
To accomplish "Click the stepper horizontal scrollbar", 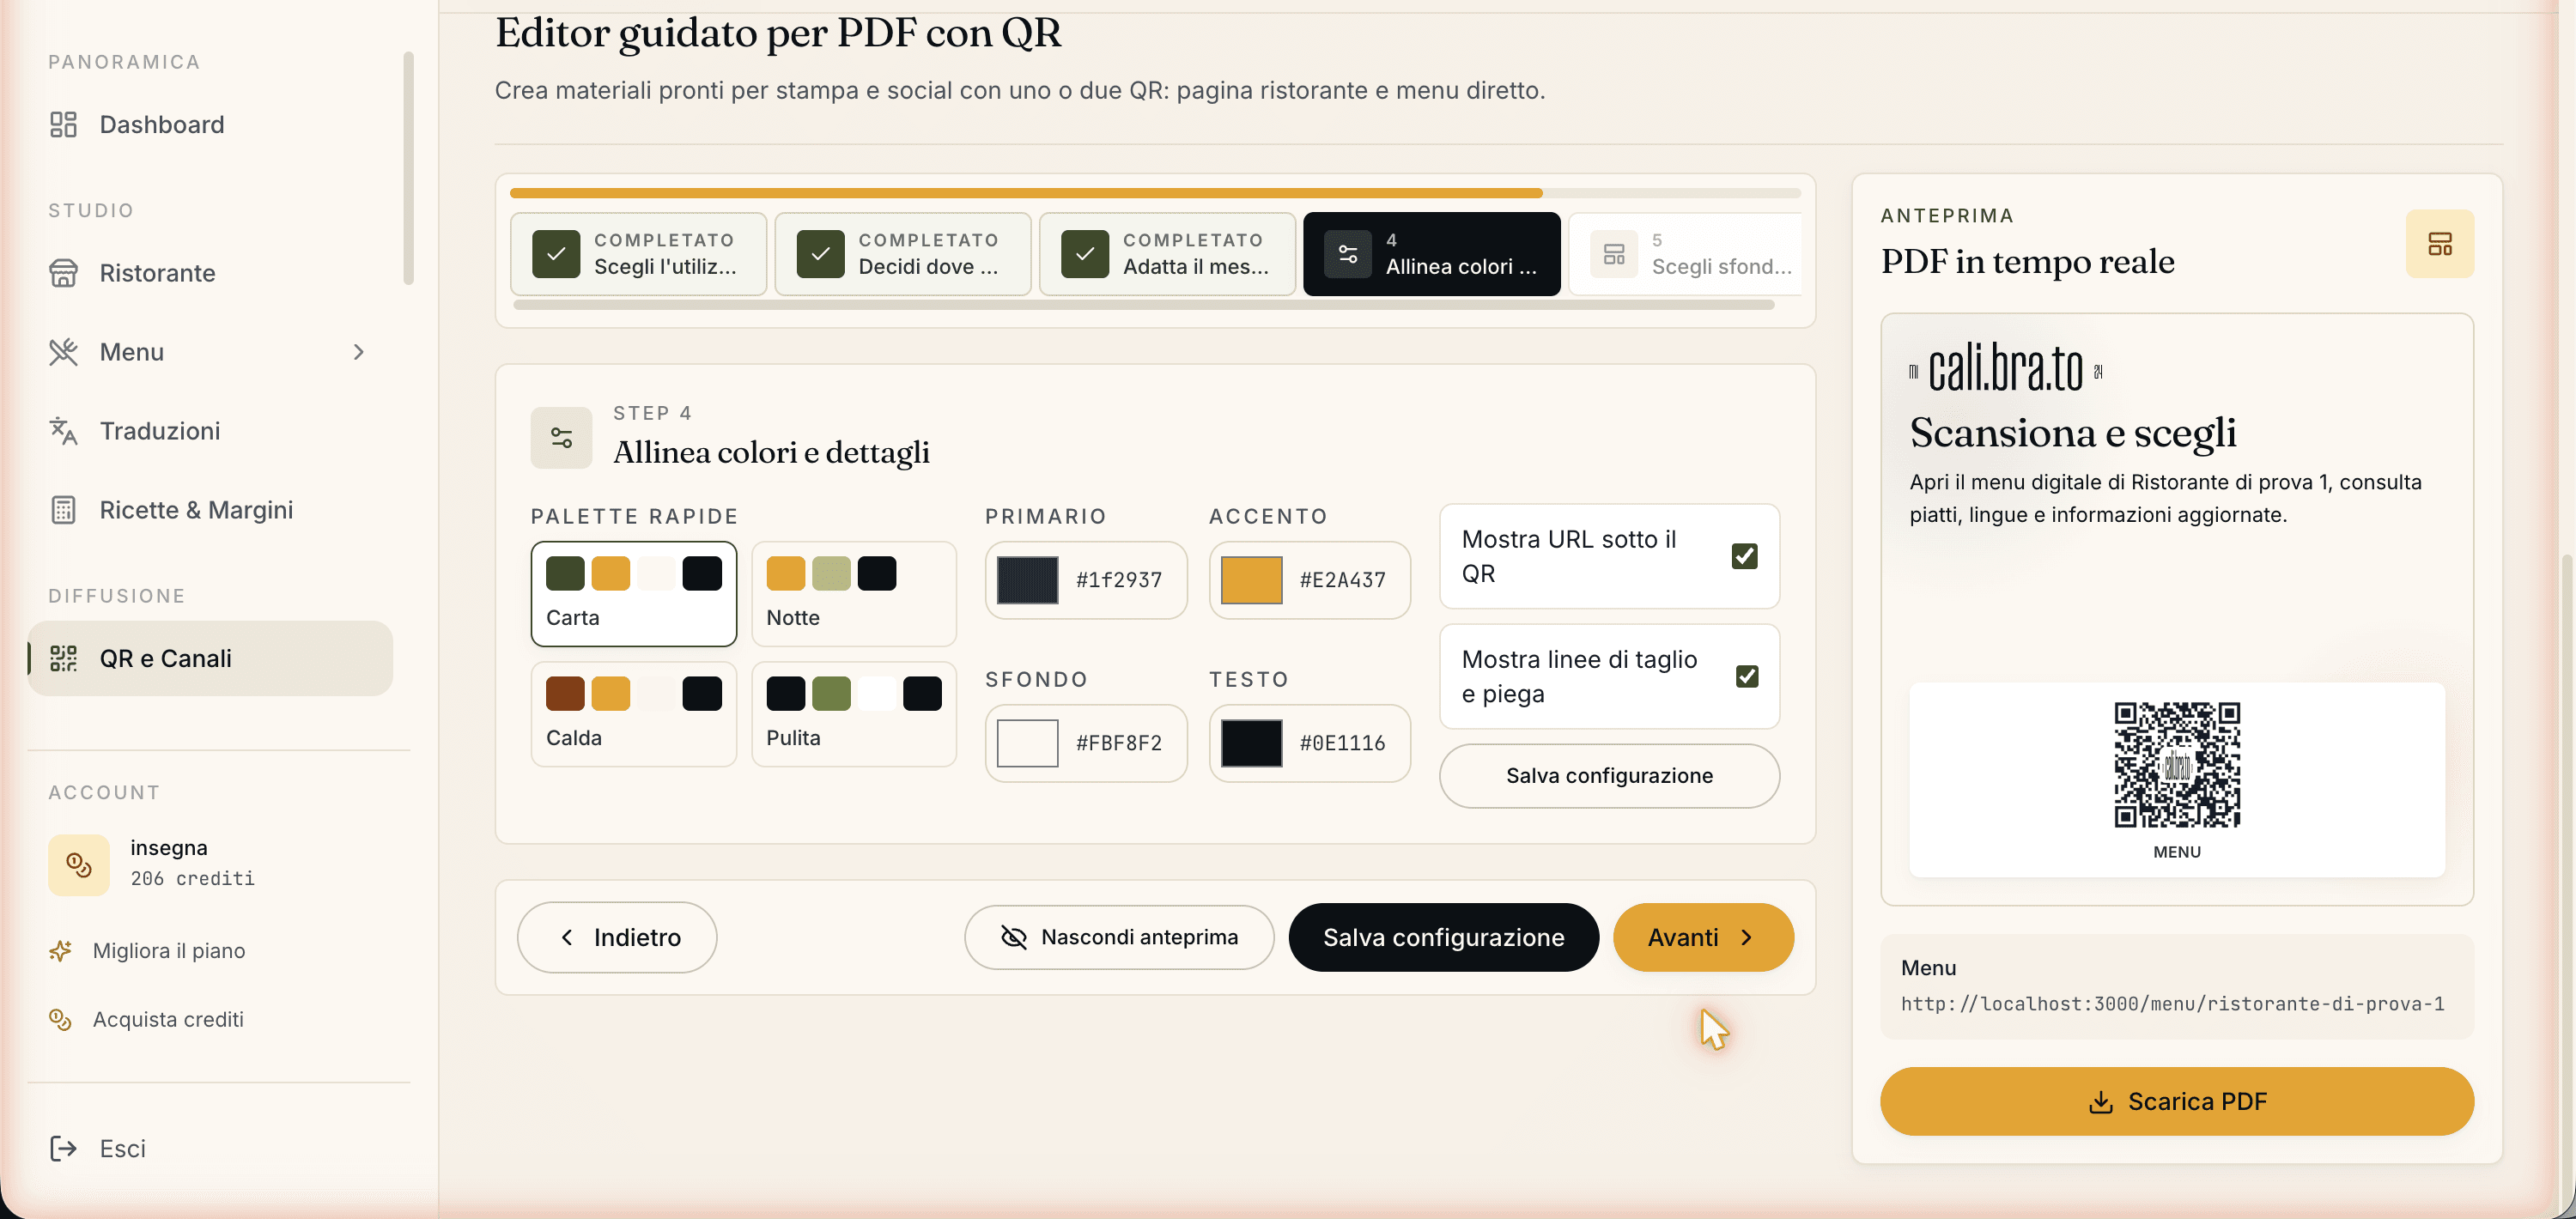I will 1143,305.
